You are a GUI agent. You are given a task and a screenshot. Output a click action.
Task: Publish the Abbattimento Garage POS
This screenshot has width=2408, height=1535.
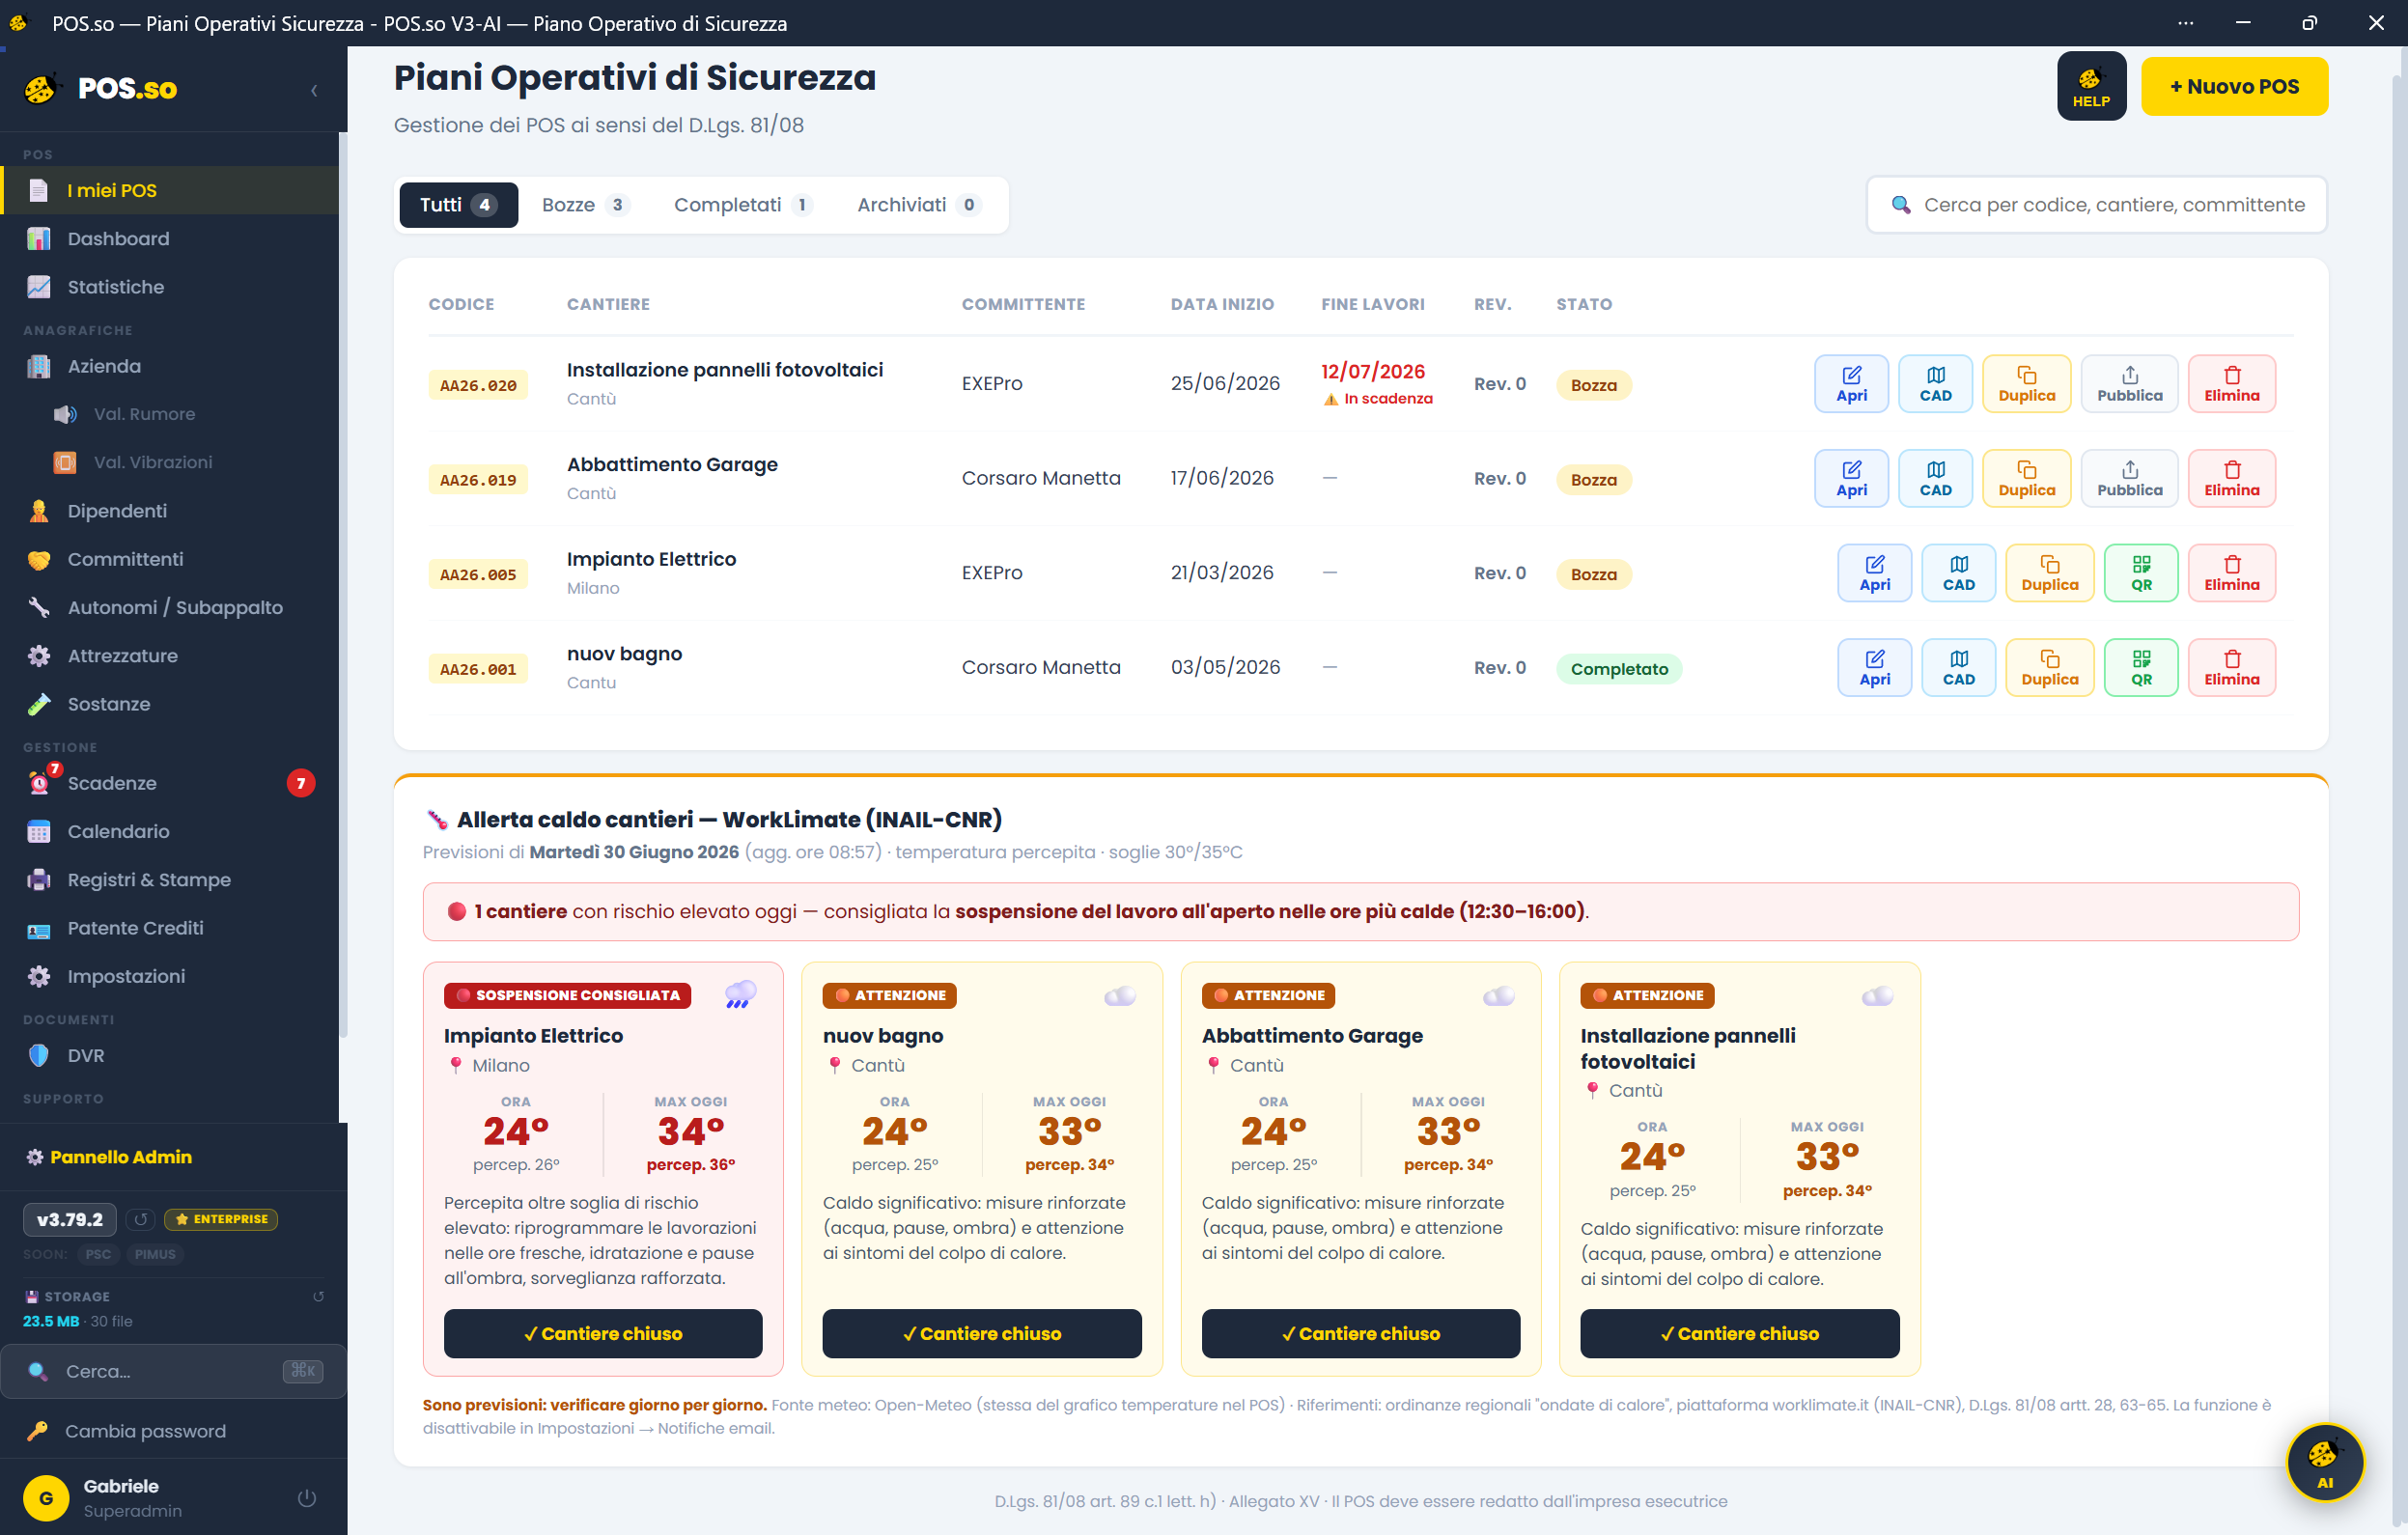point(2129,478)
